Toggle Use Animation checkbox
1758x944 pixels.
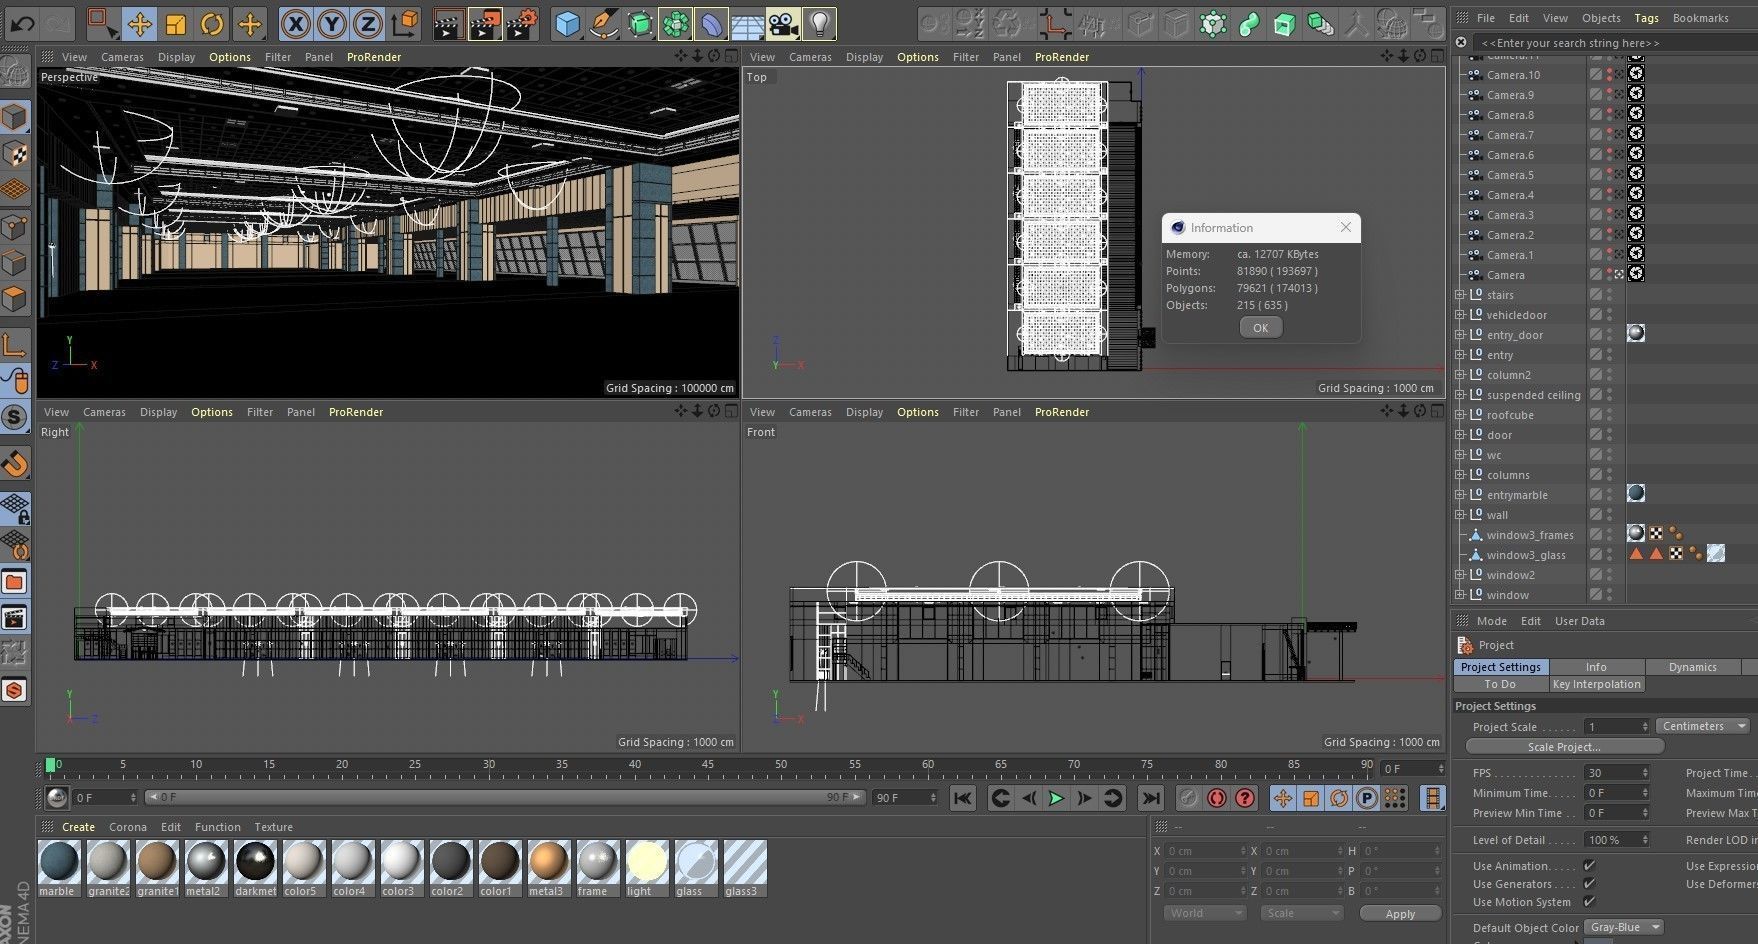[1589, 865]
